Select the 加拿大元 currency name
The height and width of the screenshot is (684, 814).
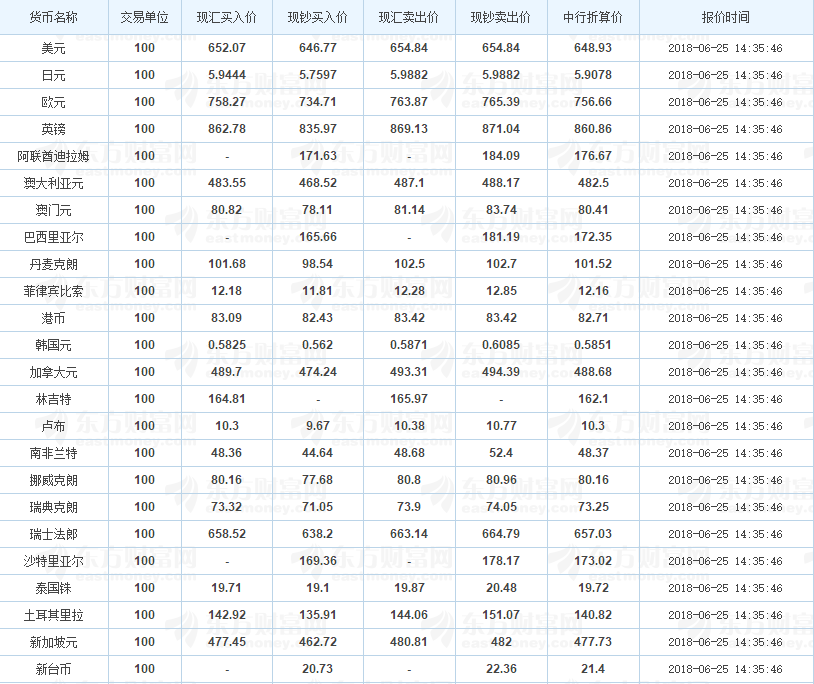click(53, 372)
